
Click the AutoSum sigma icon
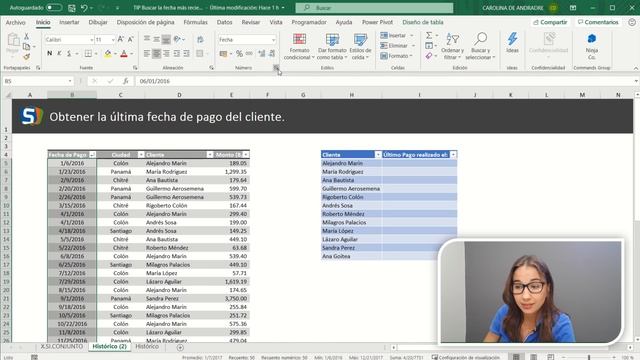click(429, 36)
